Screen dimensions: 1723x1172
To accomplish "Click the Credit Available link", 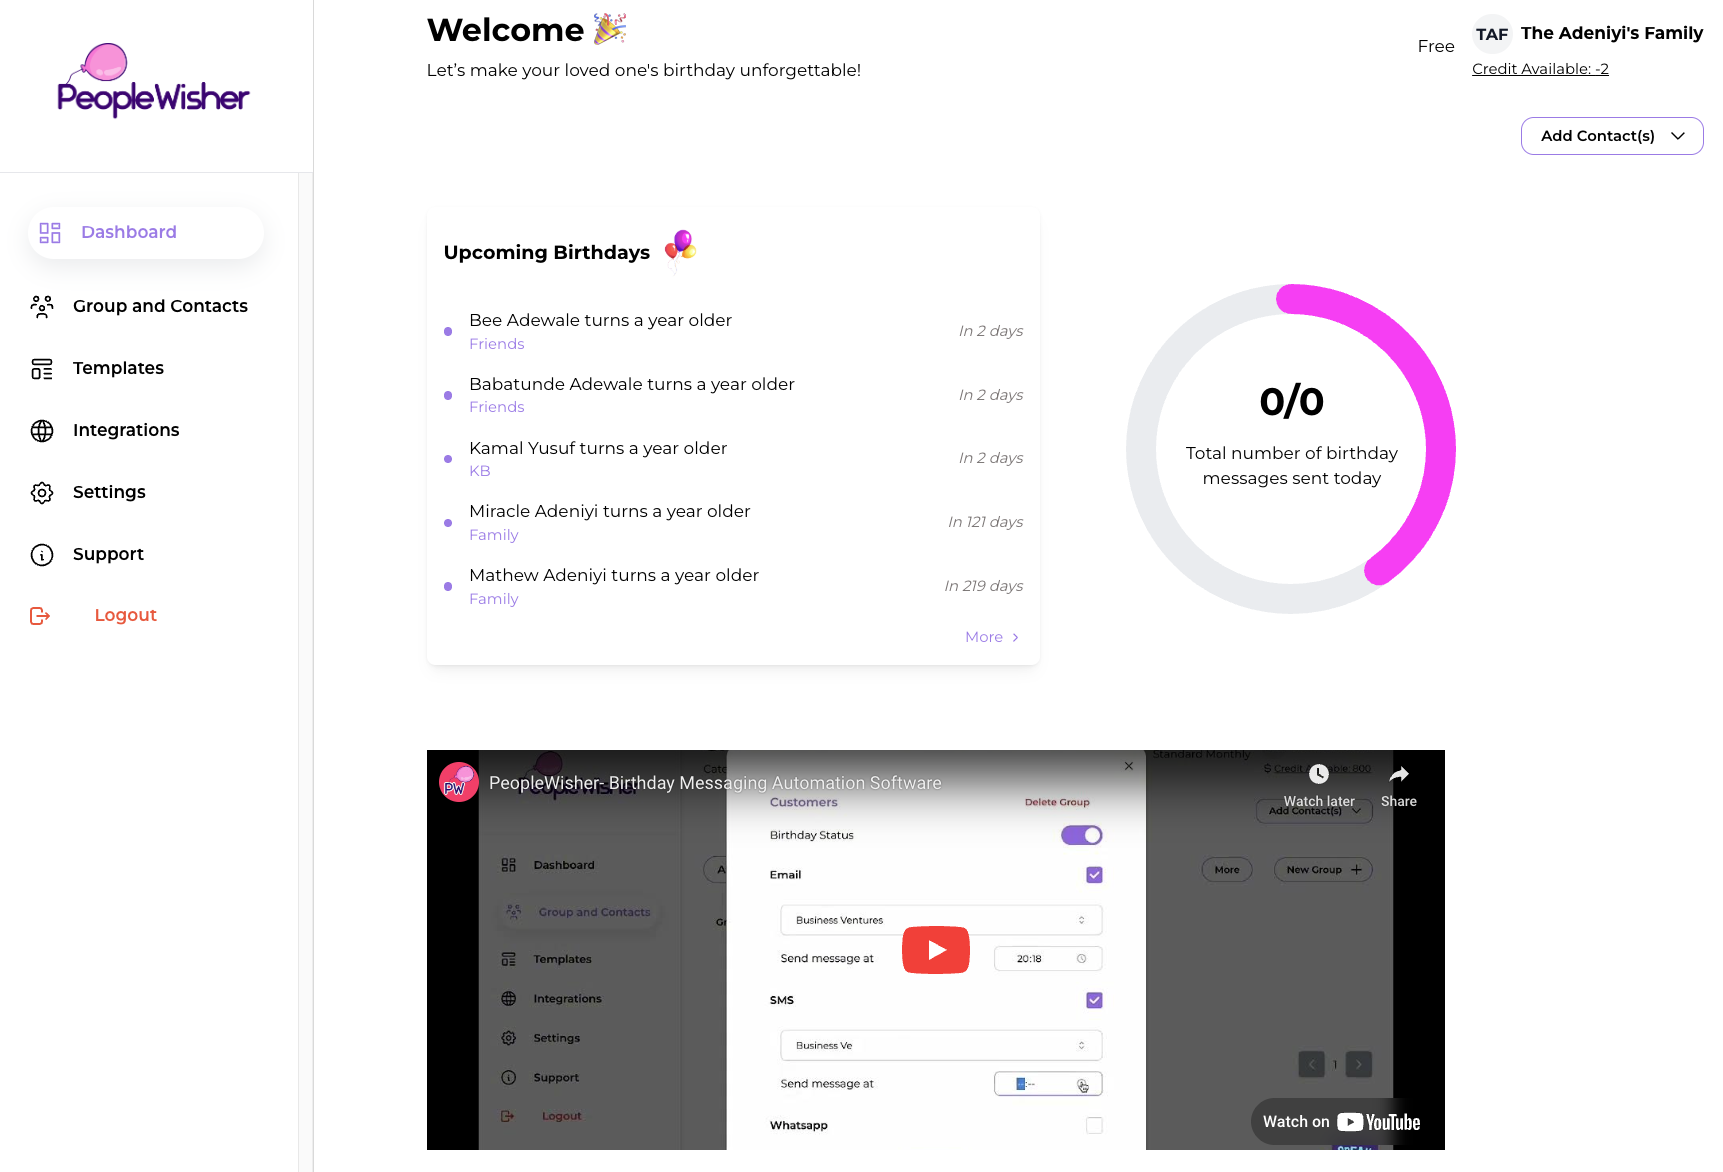I will pos(1540,69).
